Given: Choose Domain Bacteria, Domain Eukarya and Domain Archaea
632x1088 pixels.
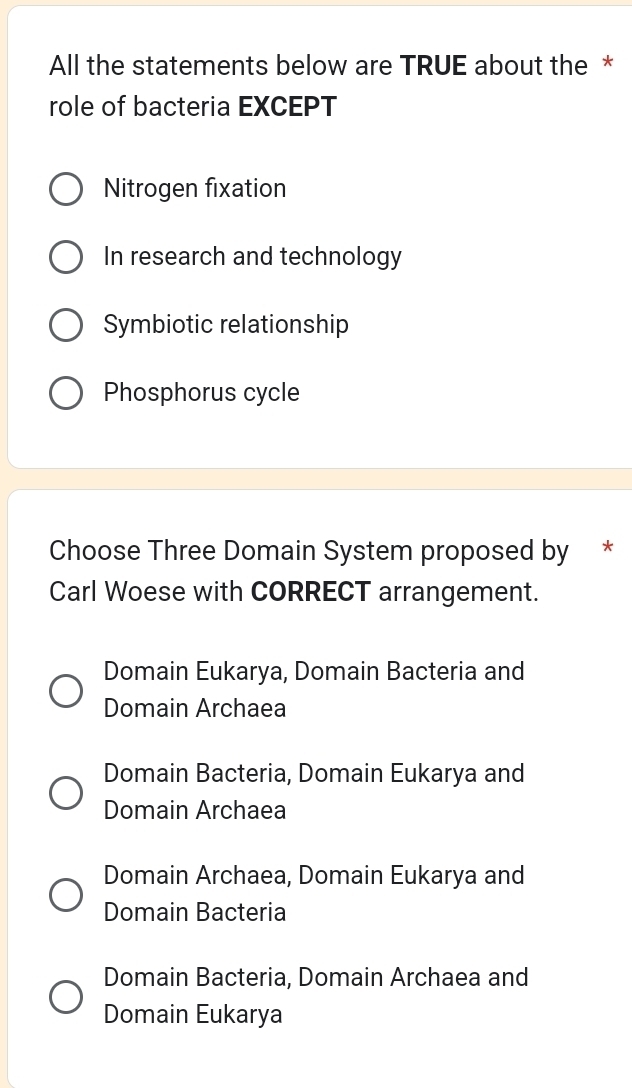Looking at the screenshot, I should coord(65,792).
